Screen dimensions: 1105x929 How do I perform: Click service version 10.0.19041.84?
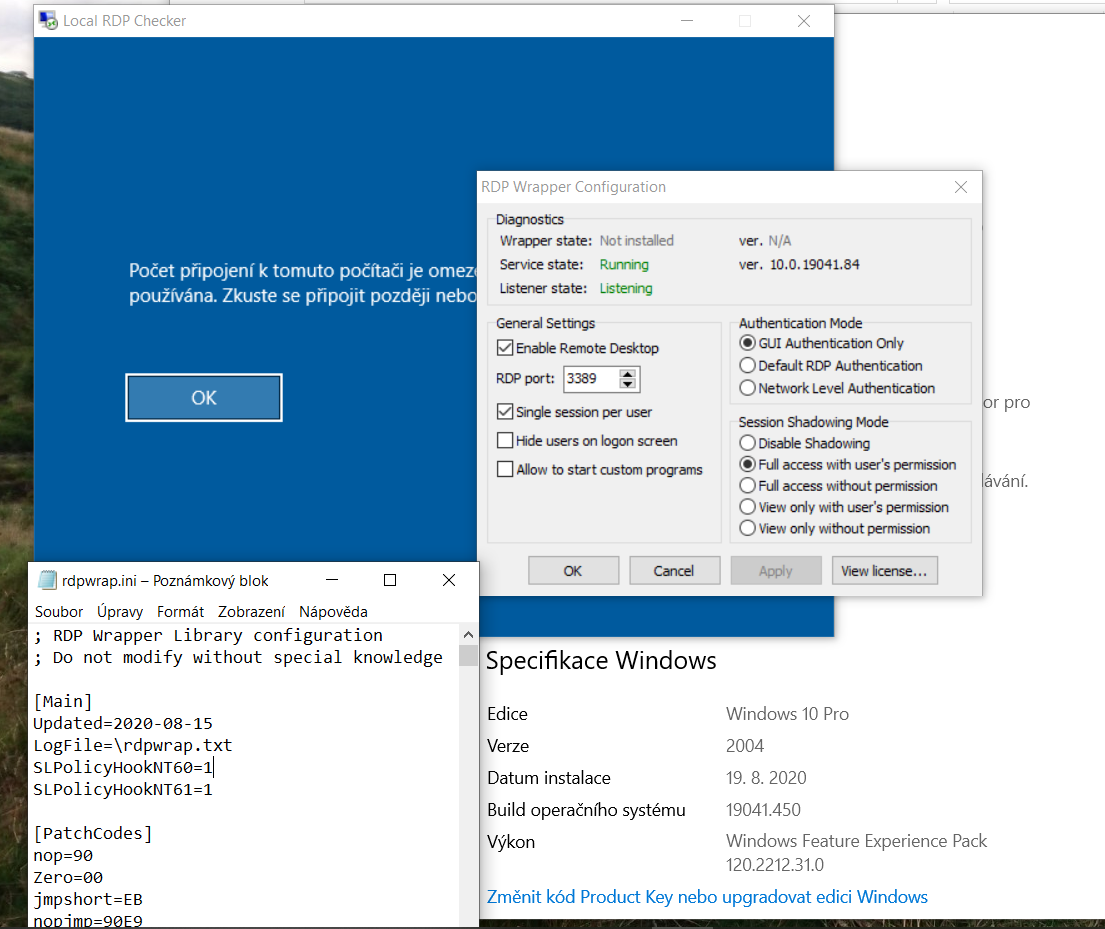tap(815, 264)
